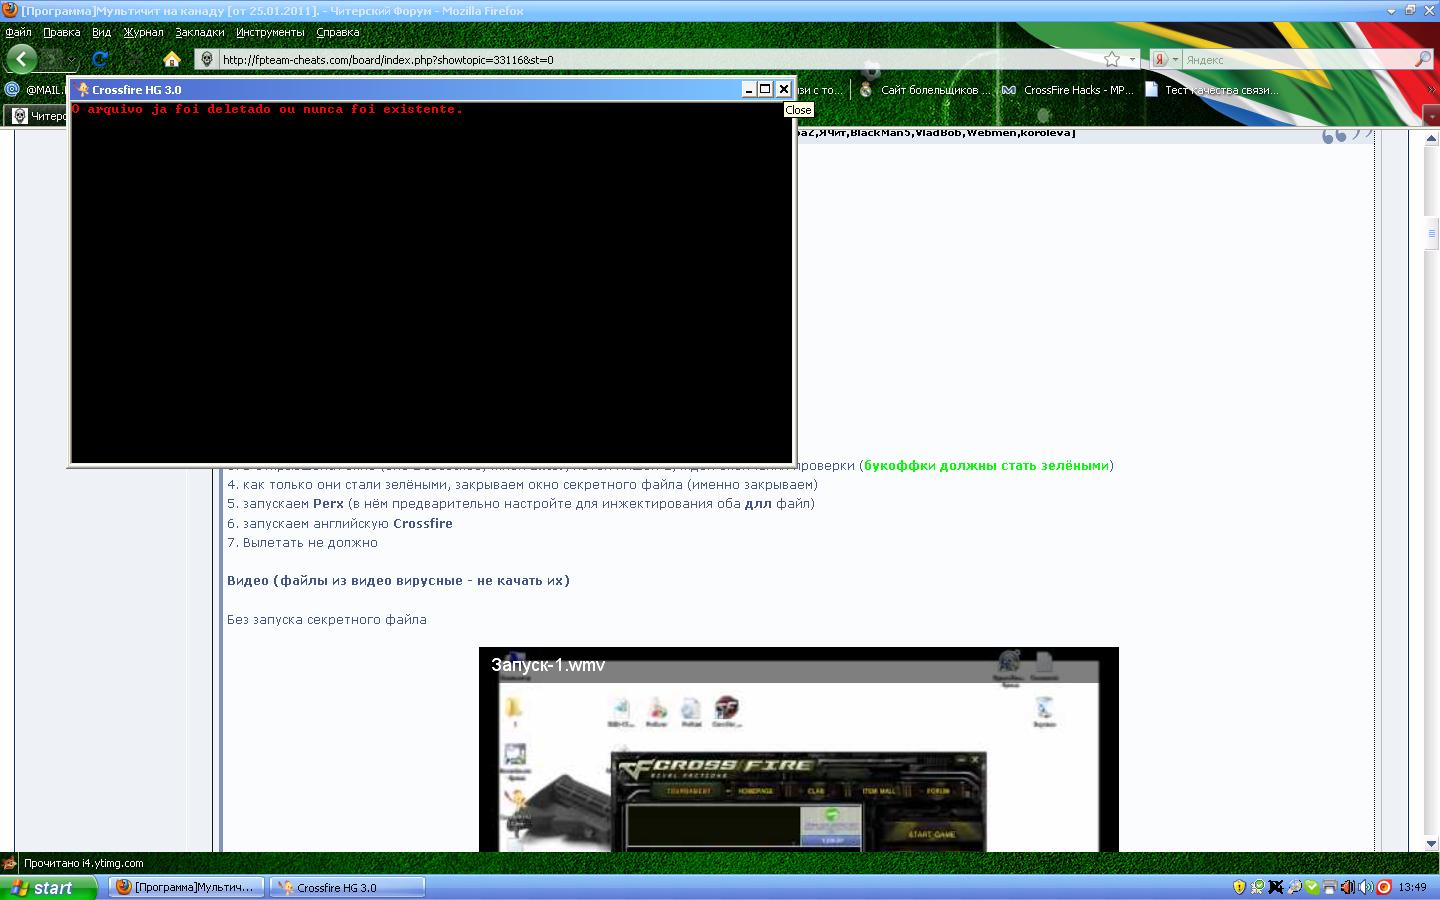Click the Firefox status bar icon
The height and width of the screenshot is (900, 1440).
tap(10, 863)
